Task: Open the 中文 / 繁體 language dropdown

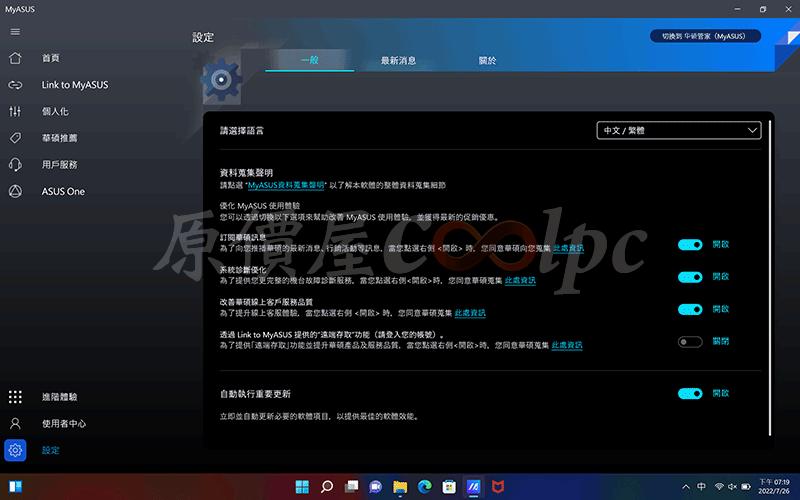Action: (x=678, y=130)
